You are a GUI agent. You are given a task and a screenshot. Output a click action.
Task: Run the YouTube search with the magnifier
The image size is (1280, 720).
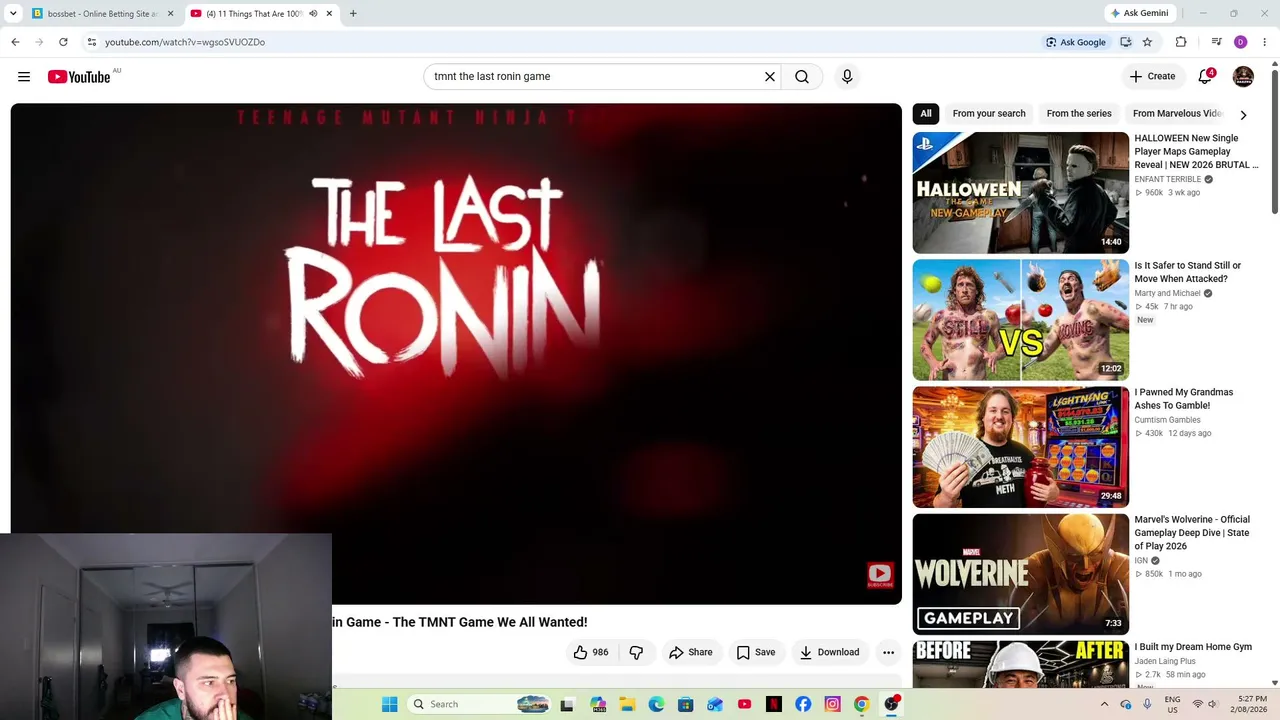[x=802, y=77]
